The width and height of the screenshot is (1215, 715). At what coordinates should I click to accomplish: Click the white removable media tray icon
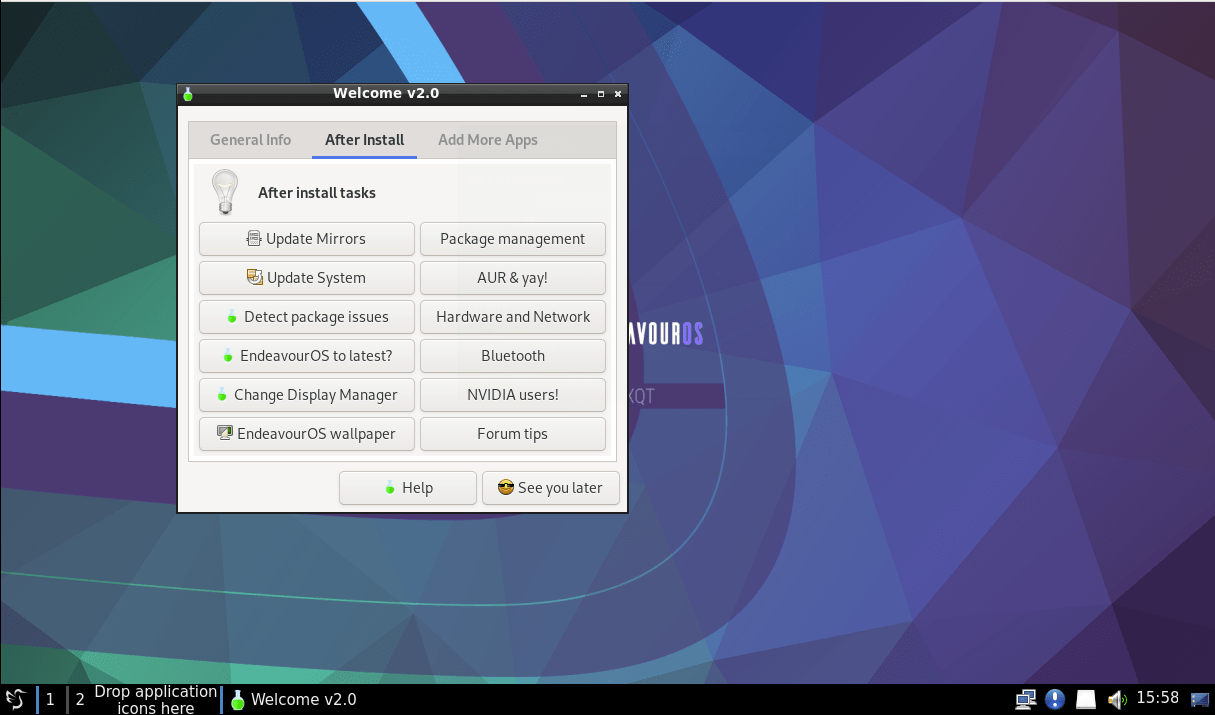click(1086, 699)
